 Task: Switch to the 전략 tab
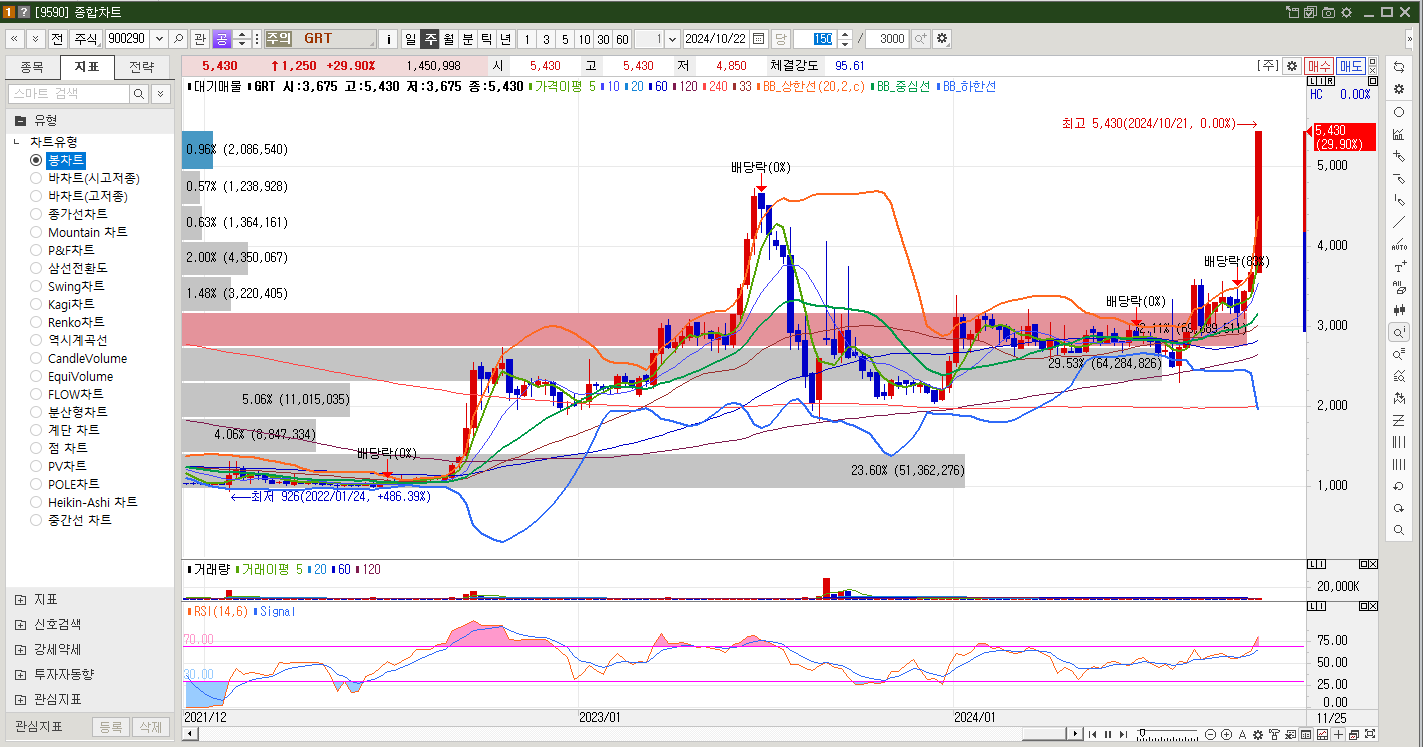142,67
